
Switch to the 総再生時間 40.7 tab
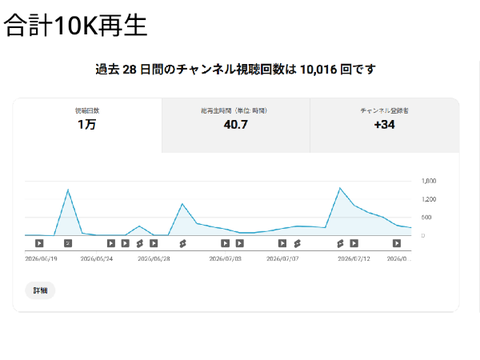[x=236, y=125]
